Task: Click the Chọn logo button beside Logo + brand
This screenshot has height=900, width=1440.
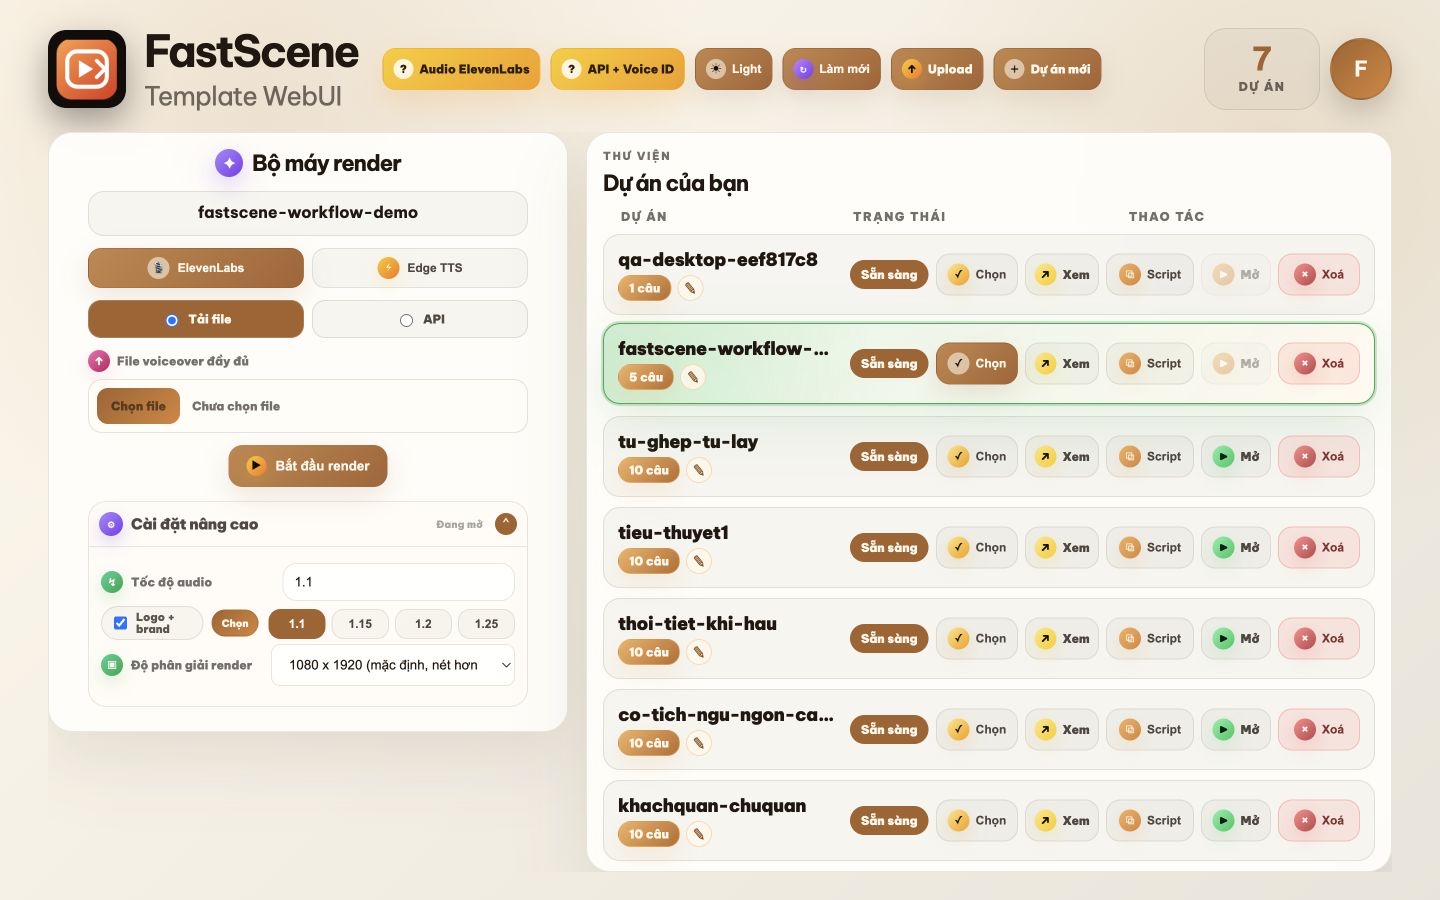Action: coord(235,623)
